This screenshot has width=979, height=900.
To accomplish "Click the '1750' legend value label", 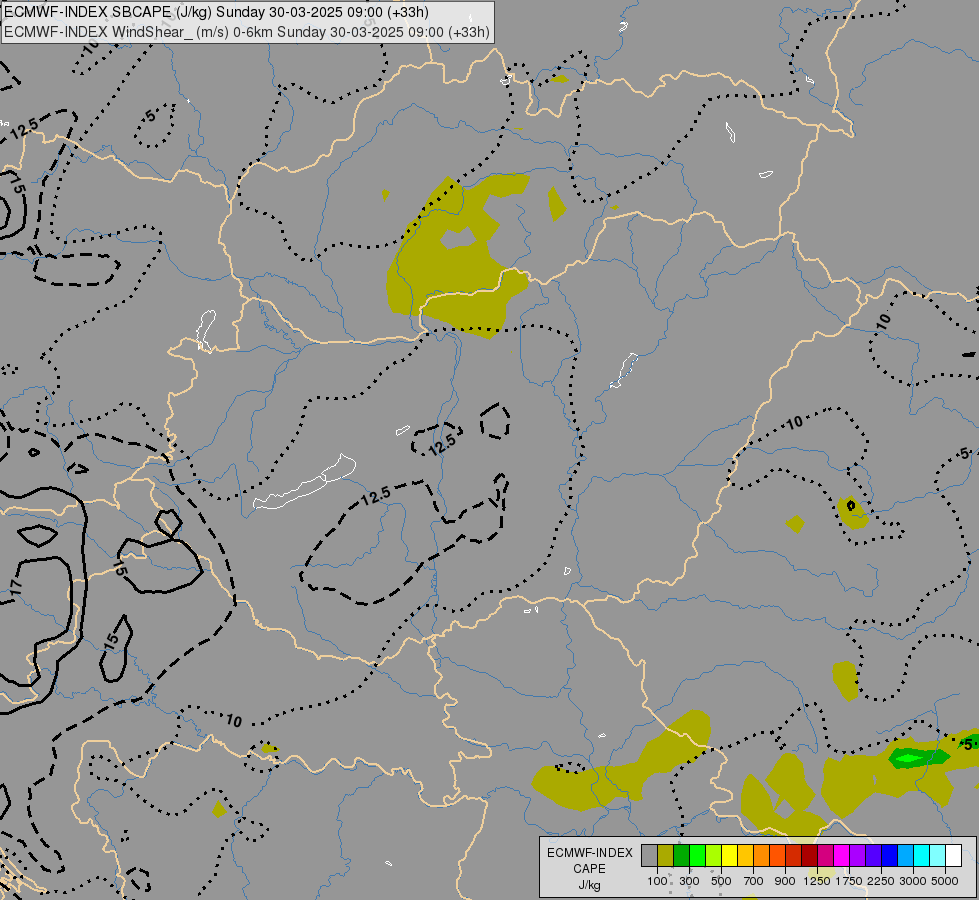I will tap(849, 881).
